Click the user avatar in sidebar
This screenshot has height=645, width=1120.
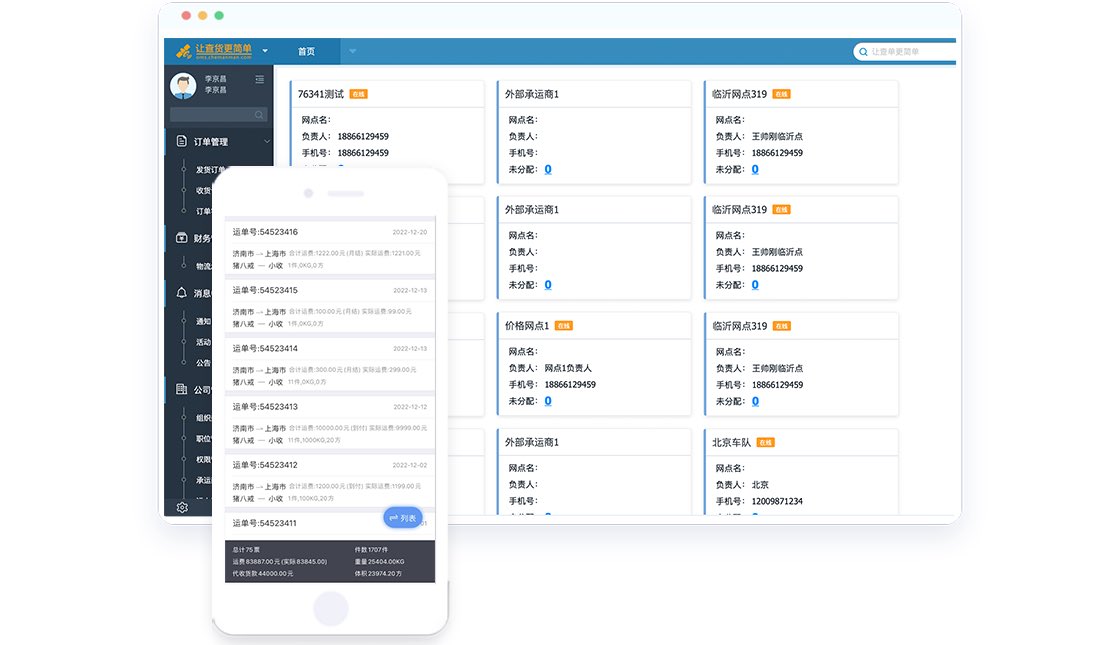(x=183, y=86)
